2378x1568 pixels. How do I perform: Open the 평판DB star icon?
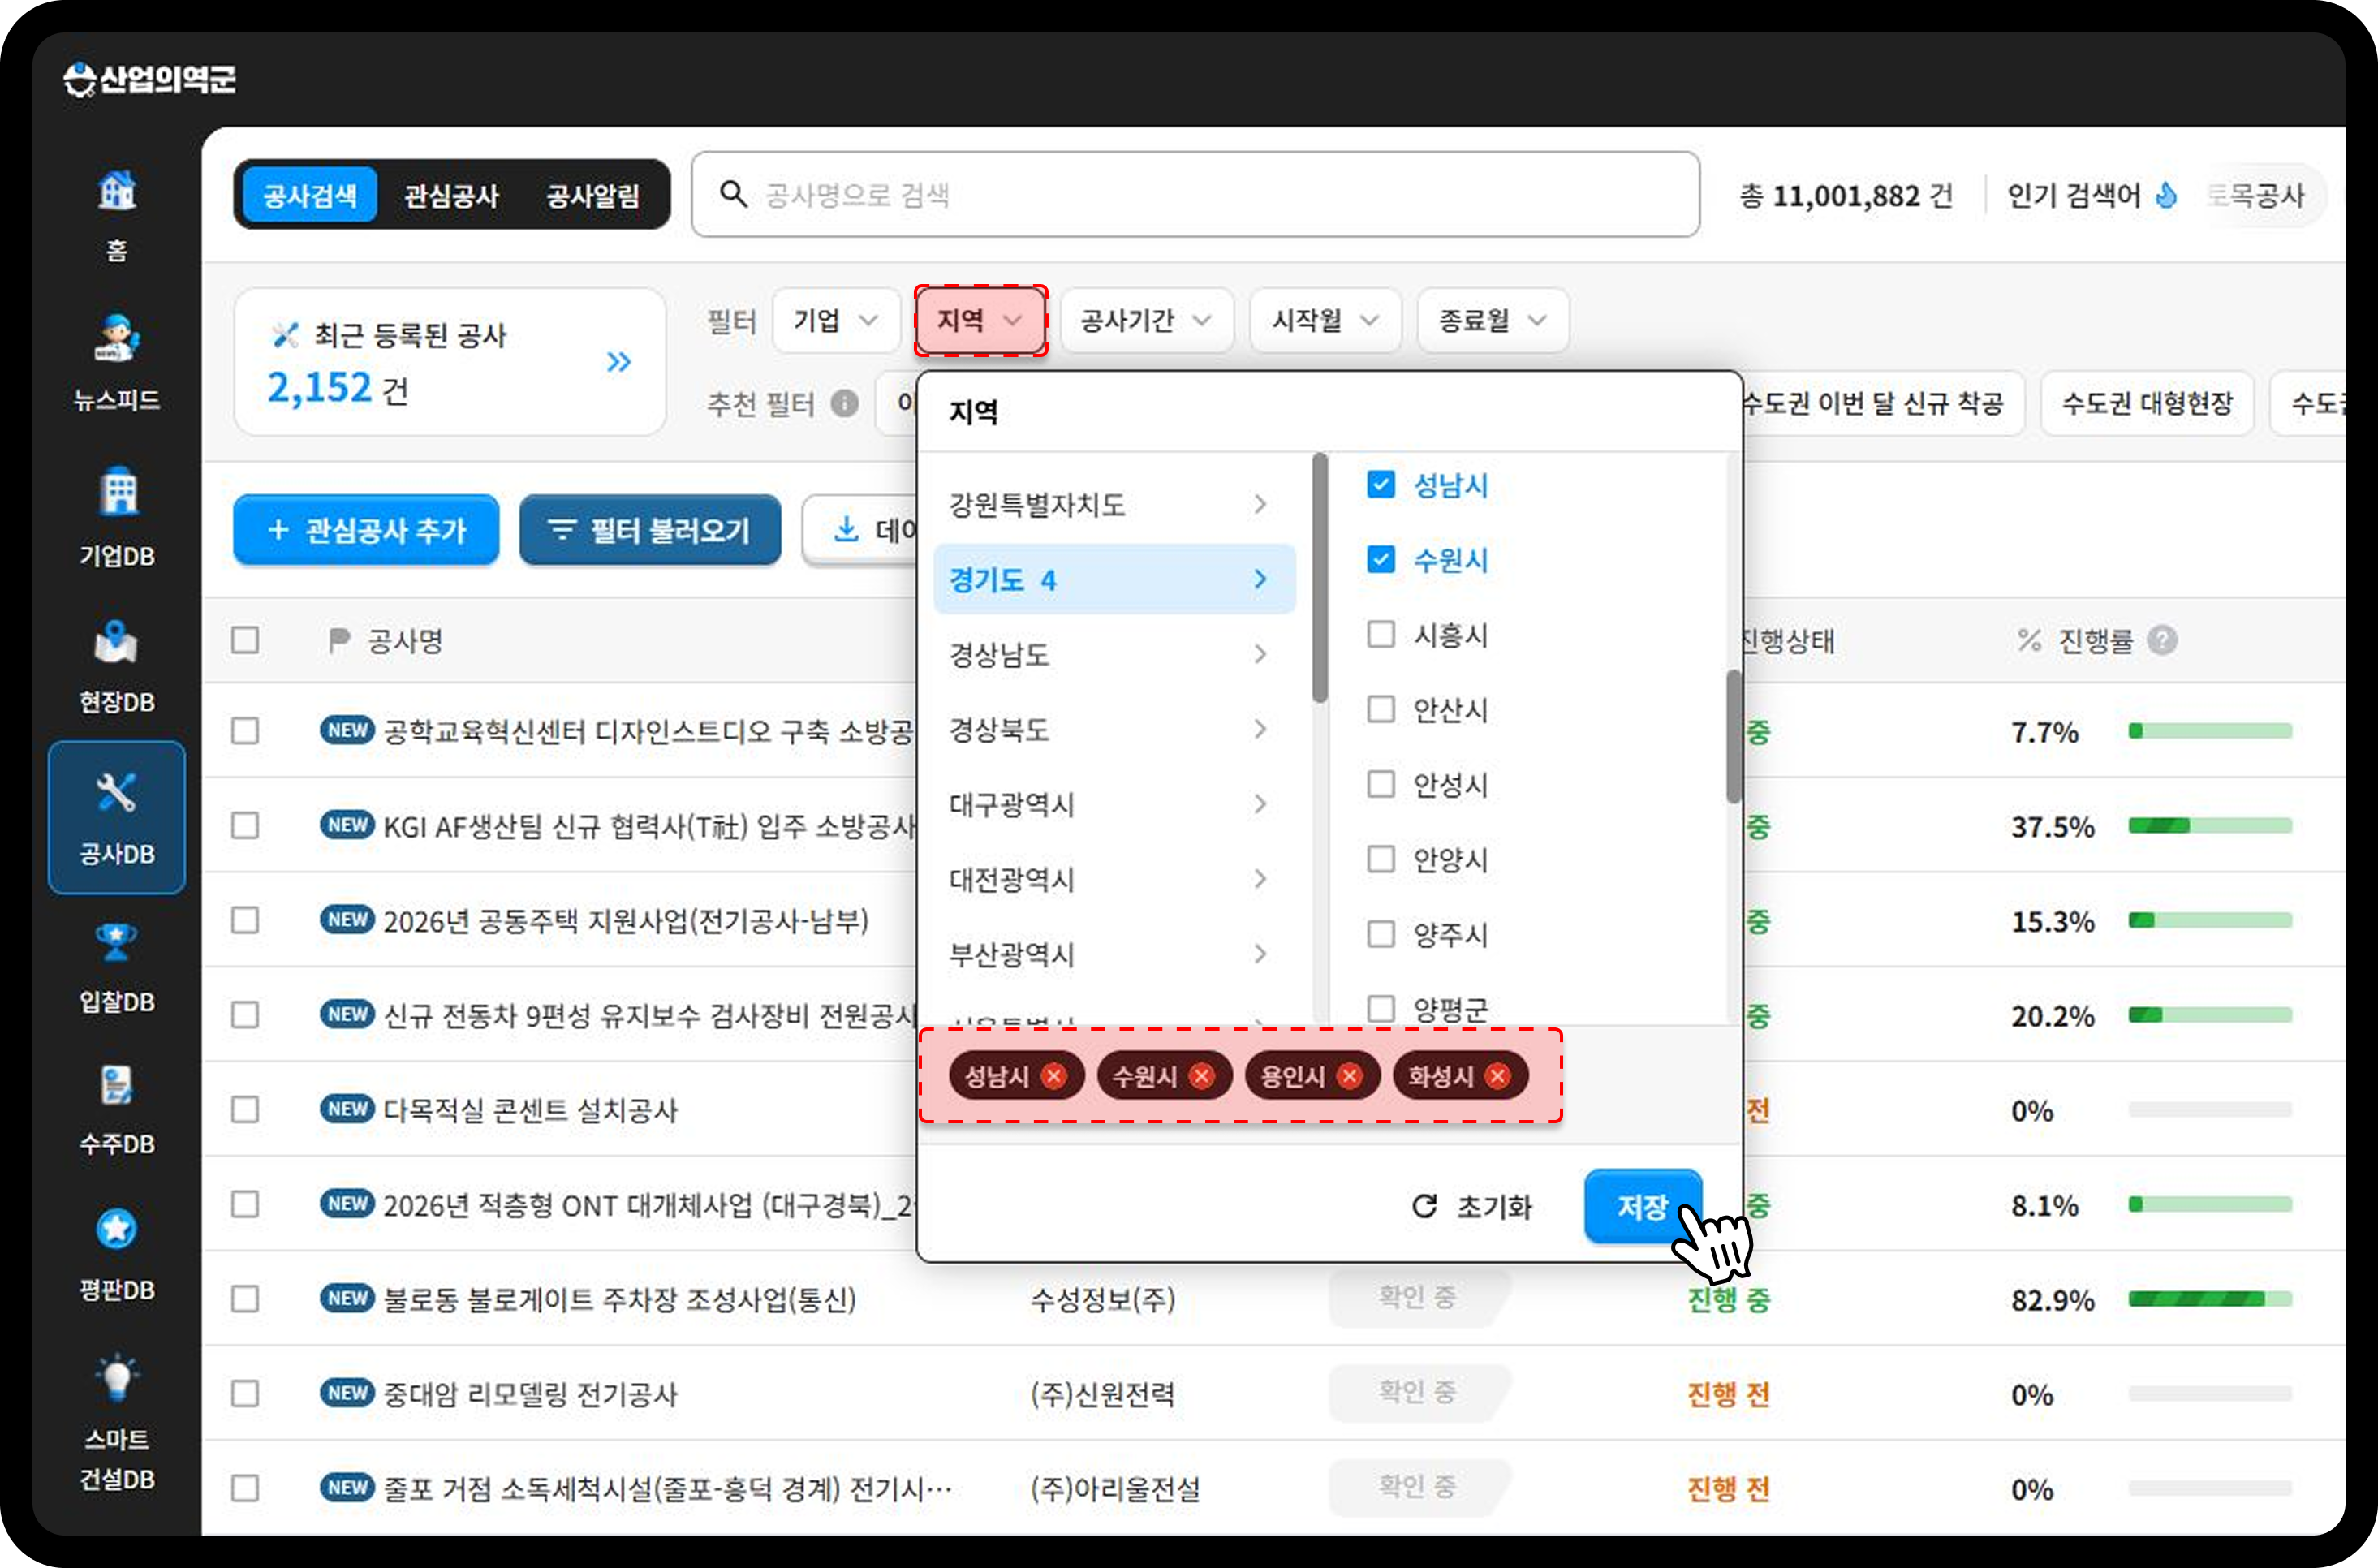117,1228
